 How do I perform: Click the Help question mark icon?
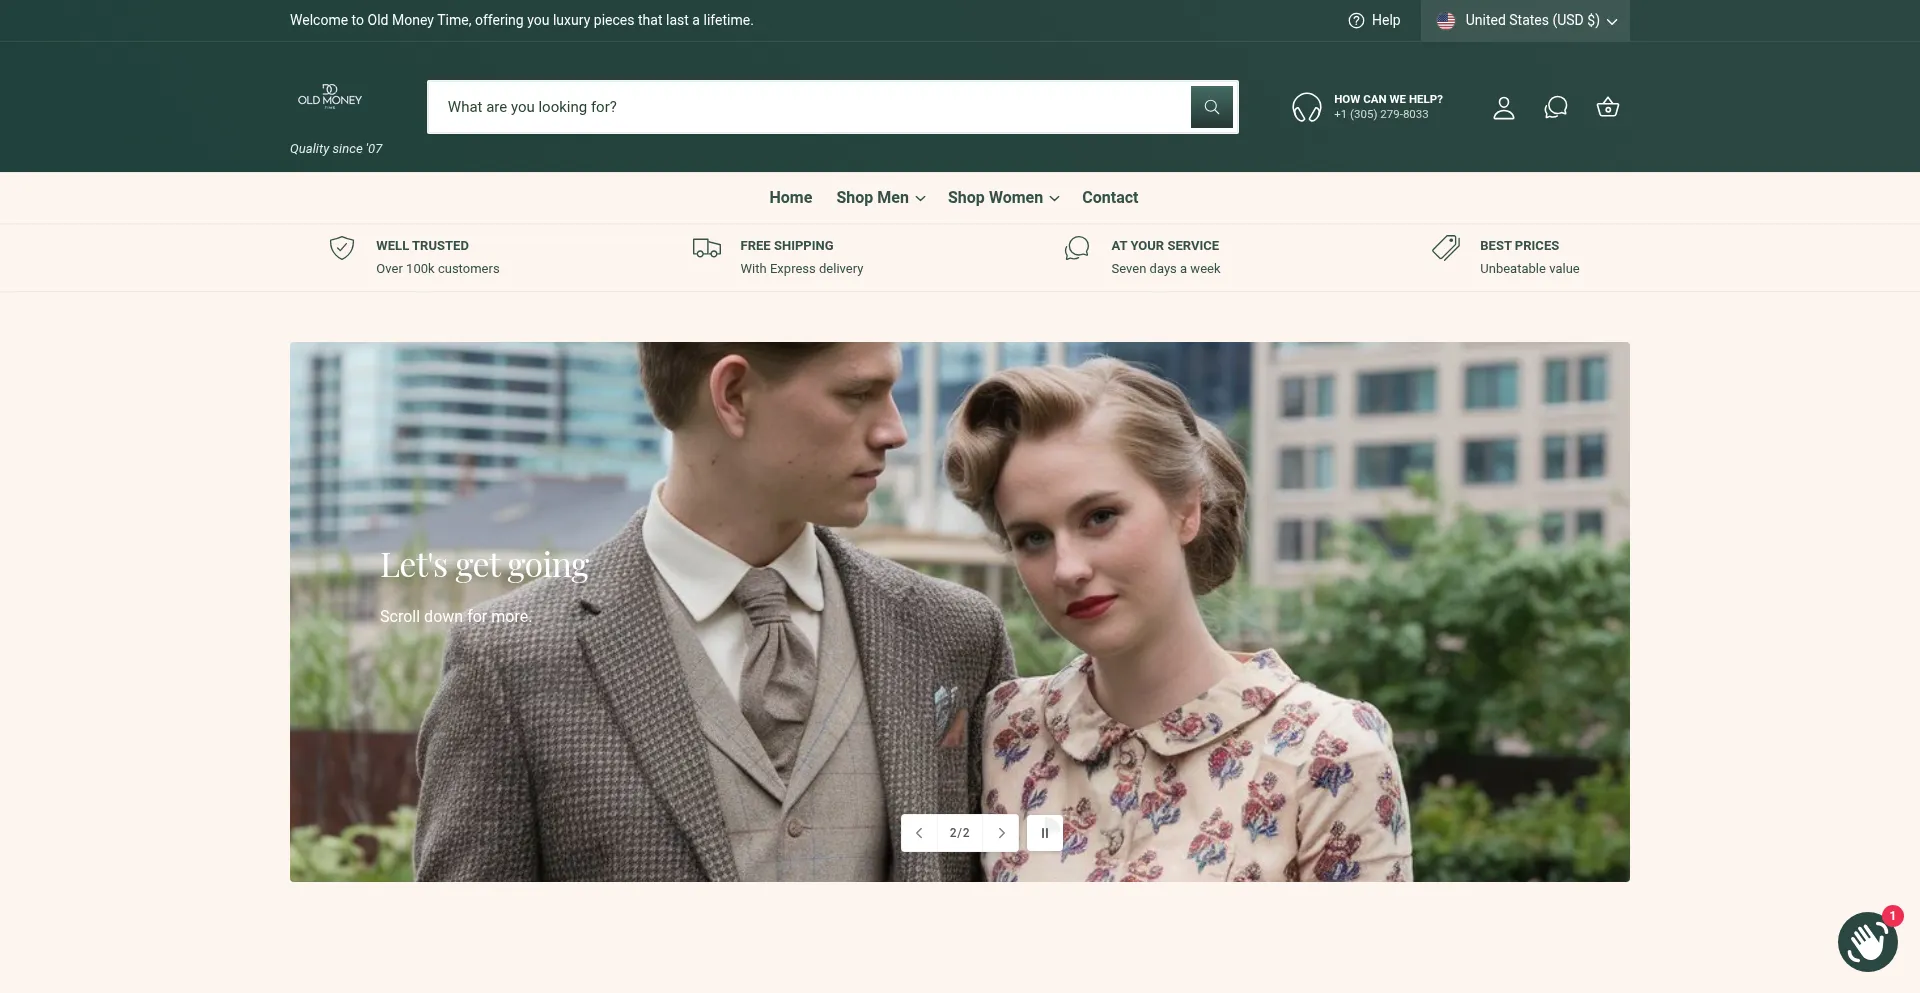click(1355, 20)
